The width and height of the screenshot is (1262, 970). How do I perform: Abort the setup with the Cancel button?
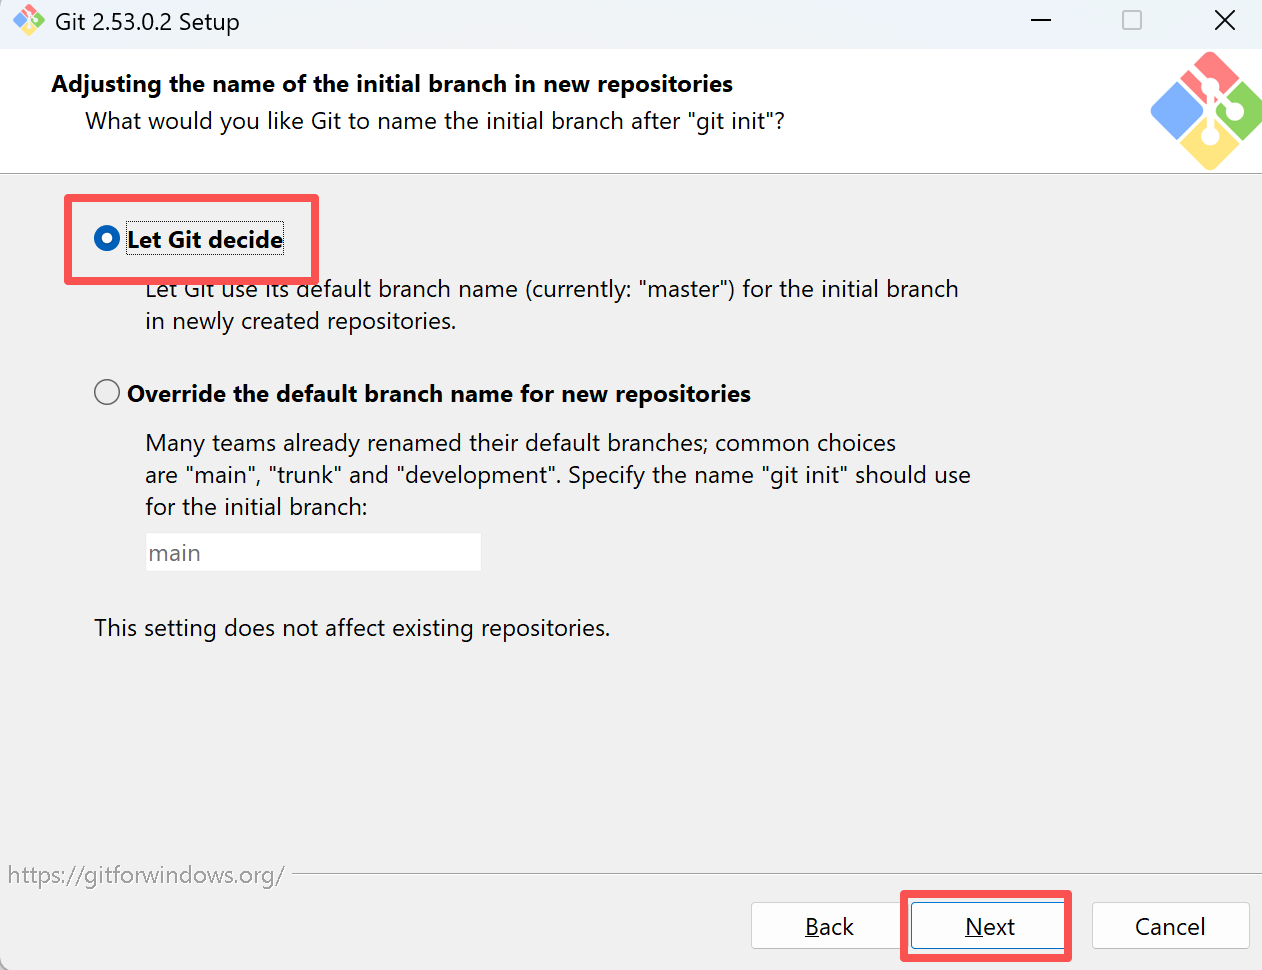(1170, 926)
